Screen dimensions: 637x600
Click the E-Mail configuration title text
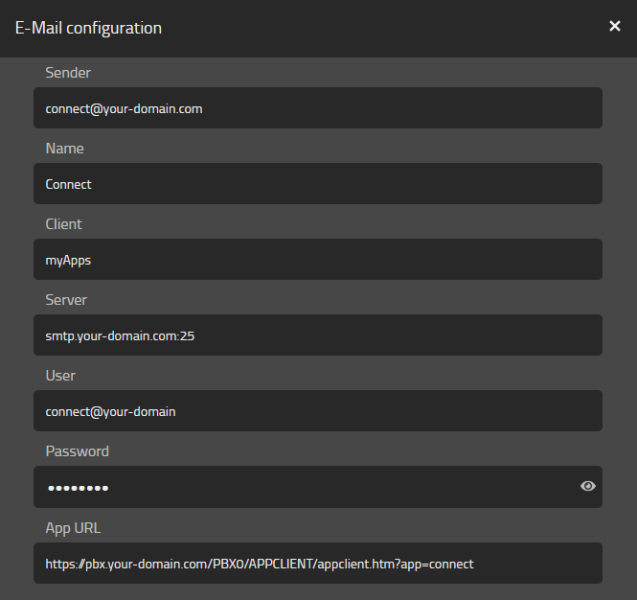(x=88, y=28)
